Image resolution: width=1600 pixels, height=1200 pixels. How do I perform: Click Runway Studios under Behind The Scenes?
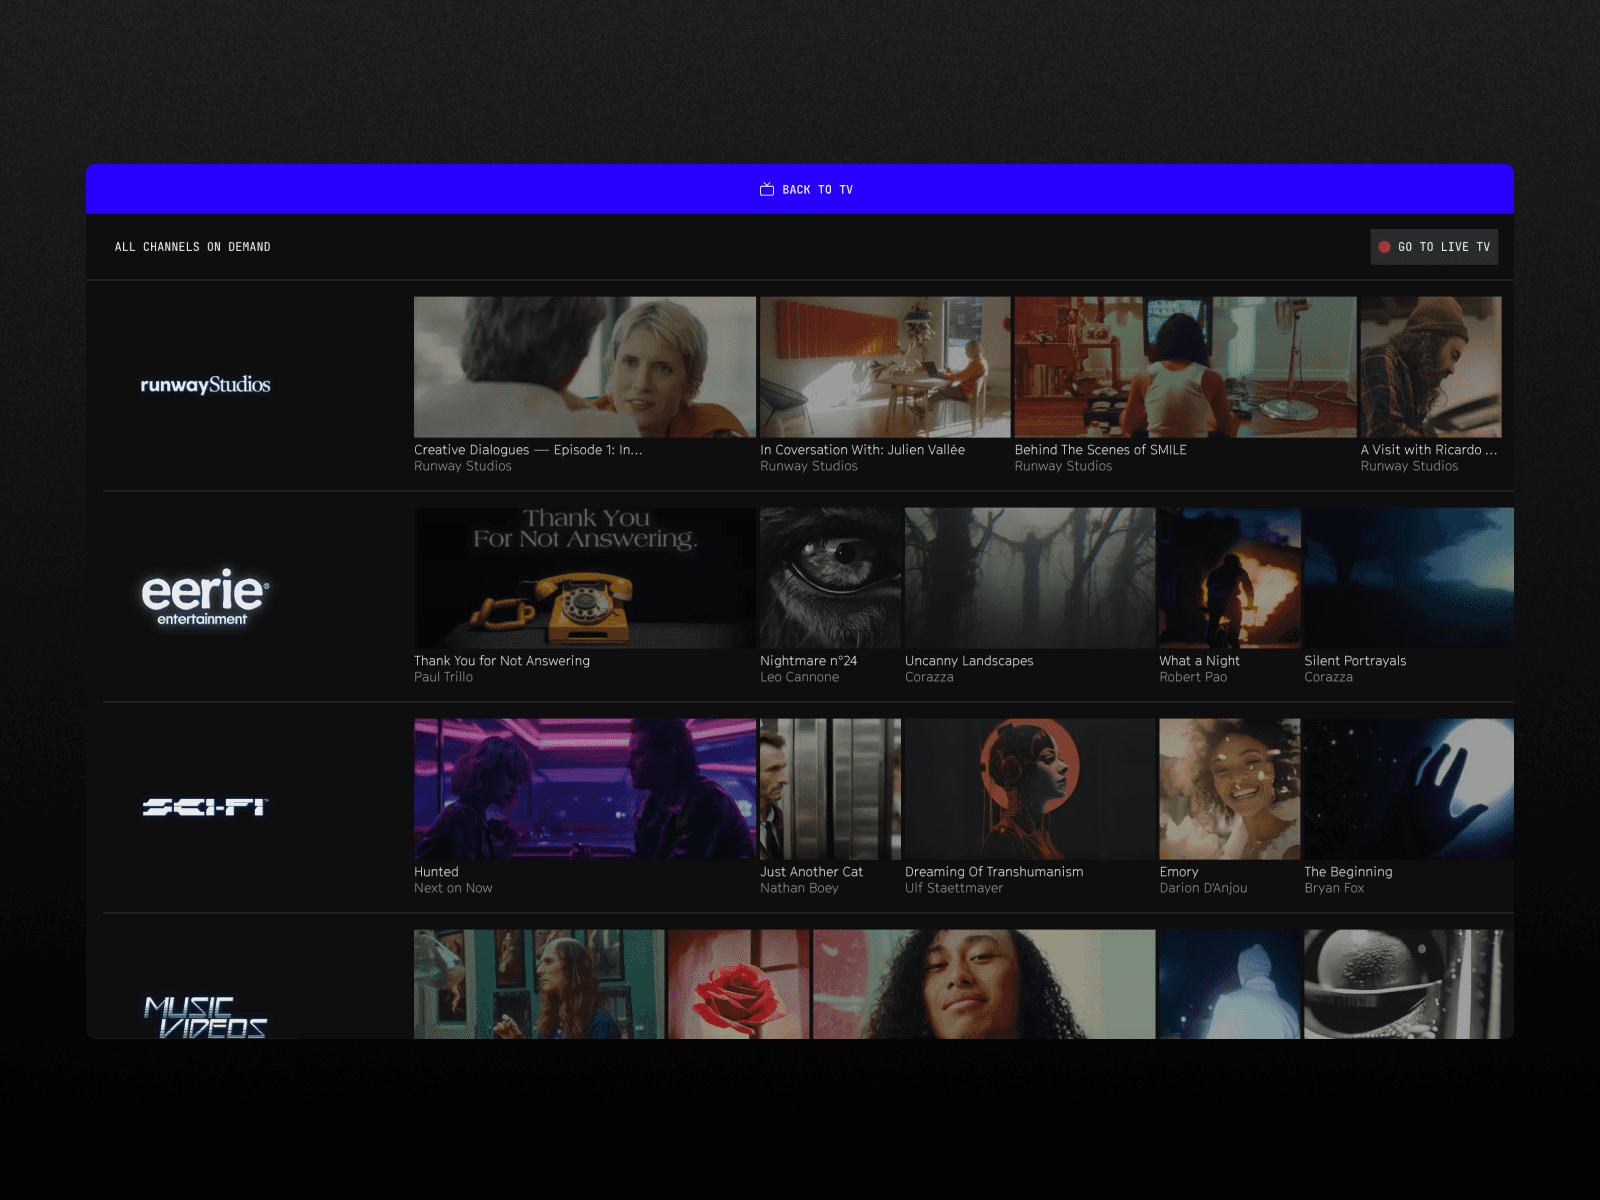tap(1063, 466)
